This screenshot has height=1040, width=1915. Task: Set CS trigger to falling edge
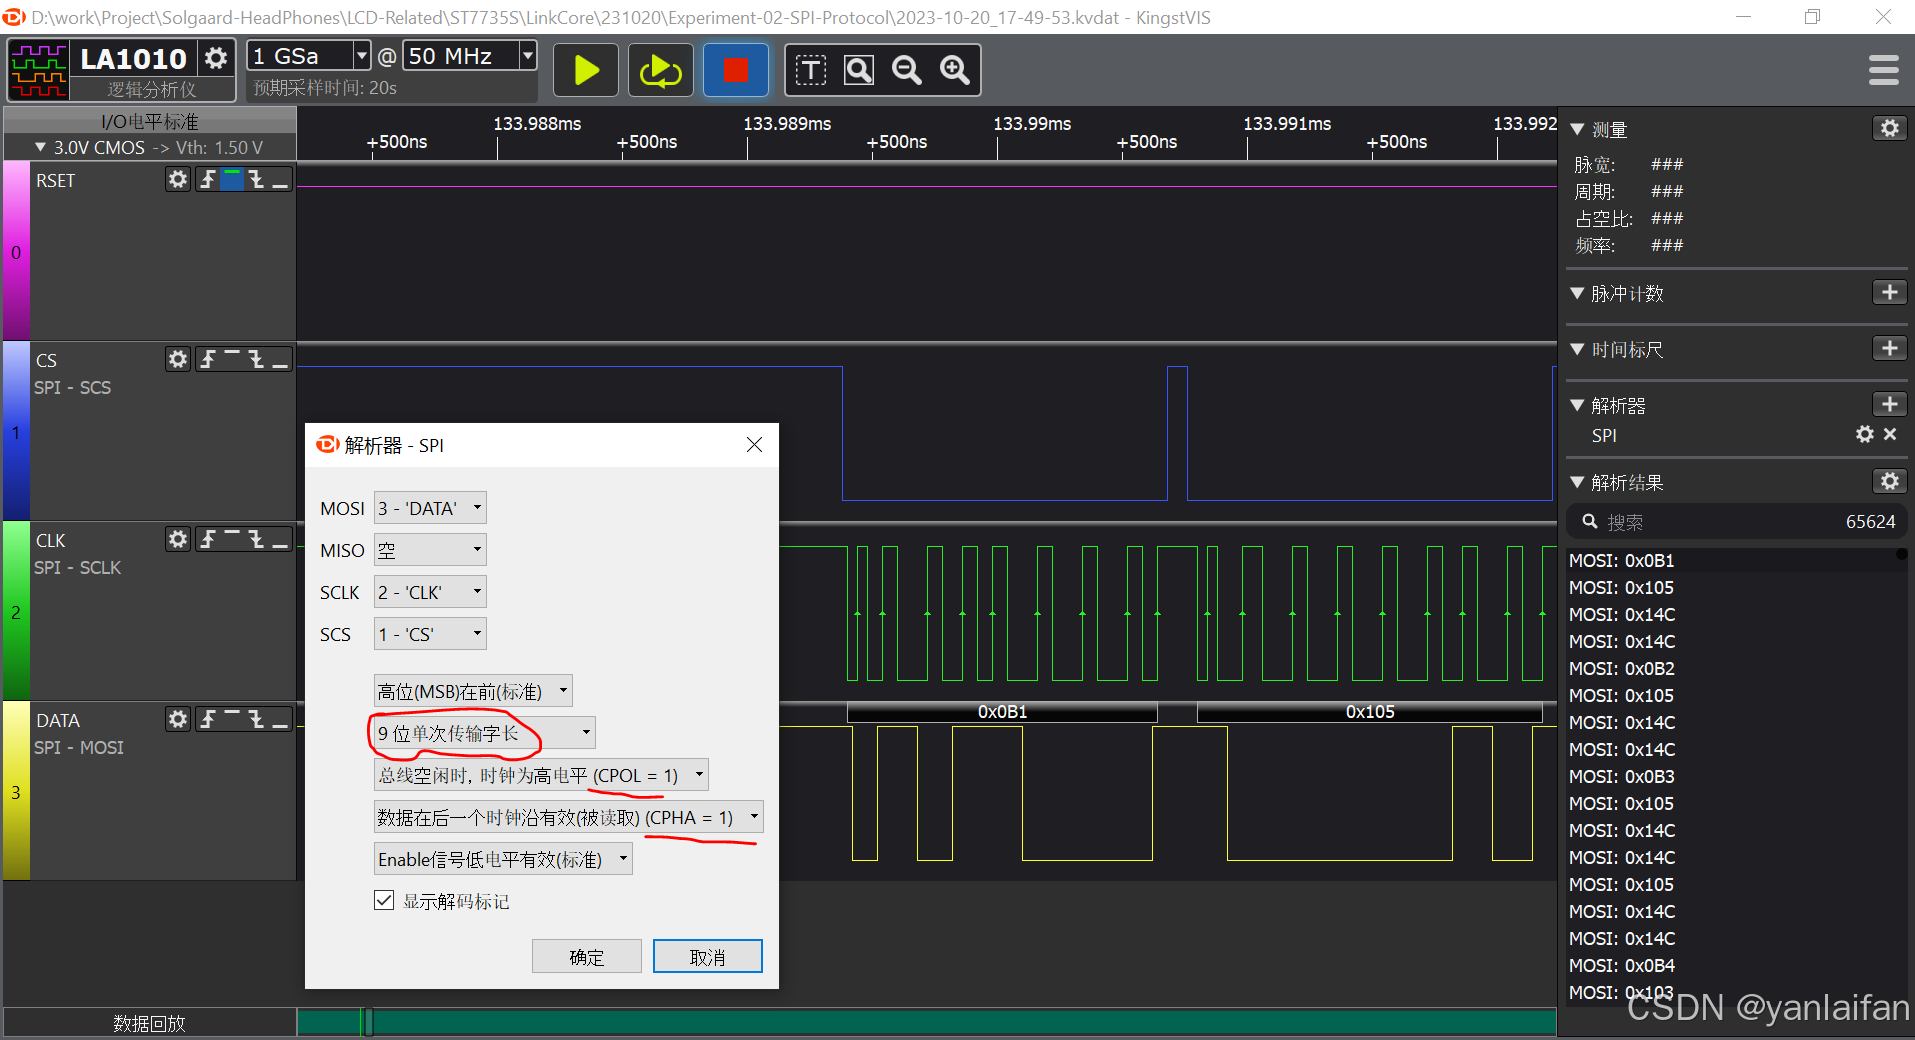tap(256, 359)
